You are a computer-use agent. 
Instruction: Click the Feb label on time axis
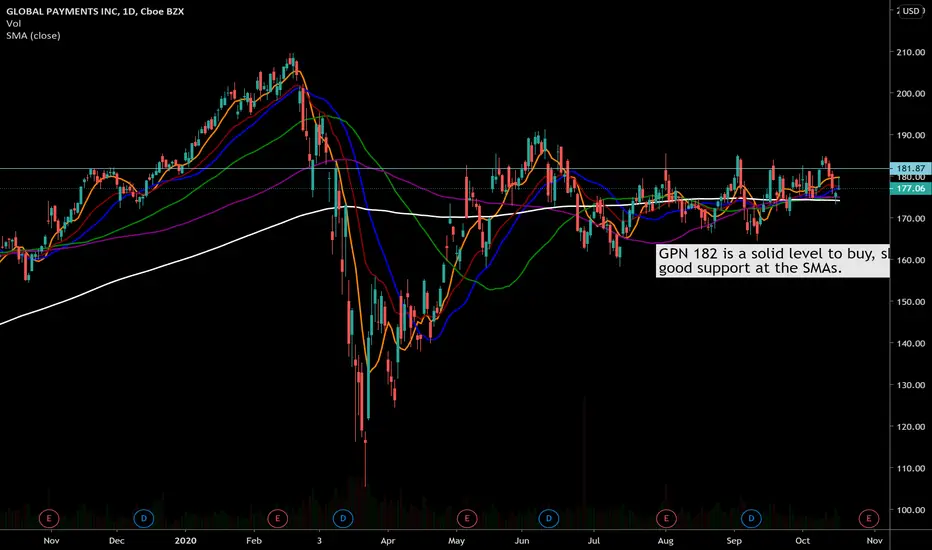[x=254, y=540]
